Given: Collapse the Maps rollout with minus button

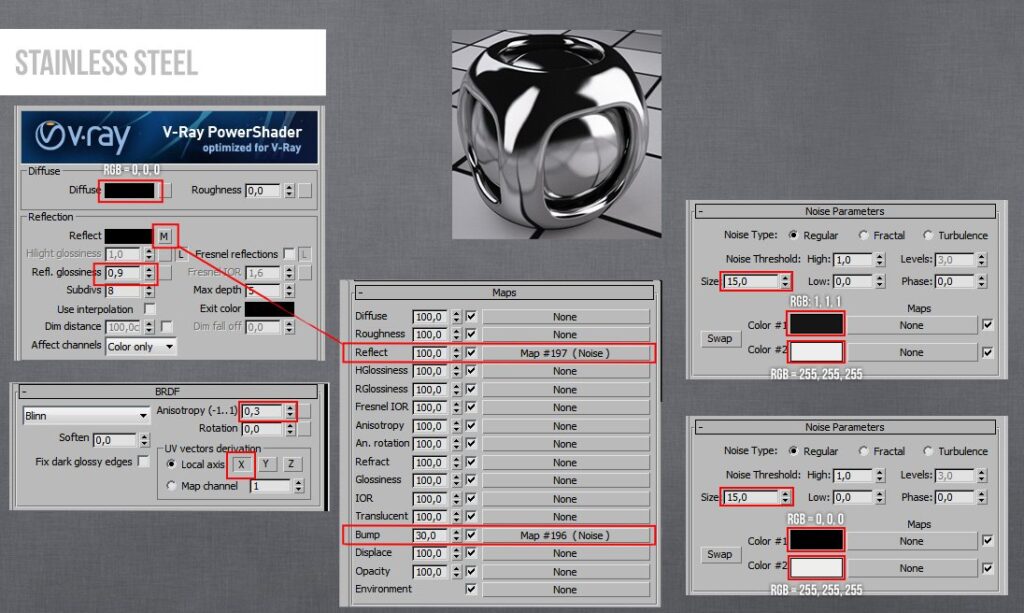Looking at the screenshot, I should pyautogui.click(x=360, y=292).
